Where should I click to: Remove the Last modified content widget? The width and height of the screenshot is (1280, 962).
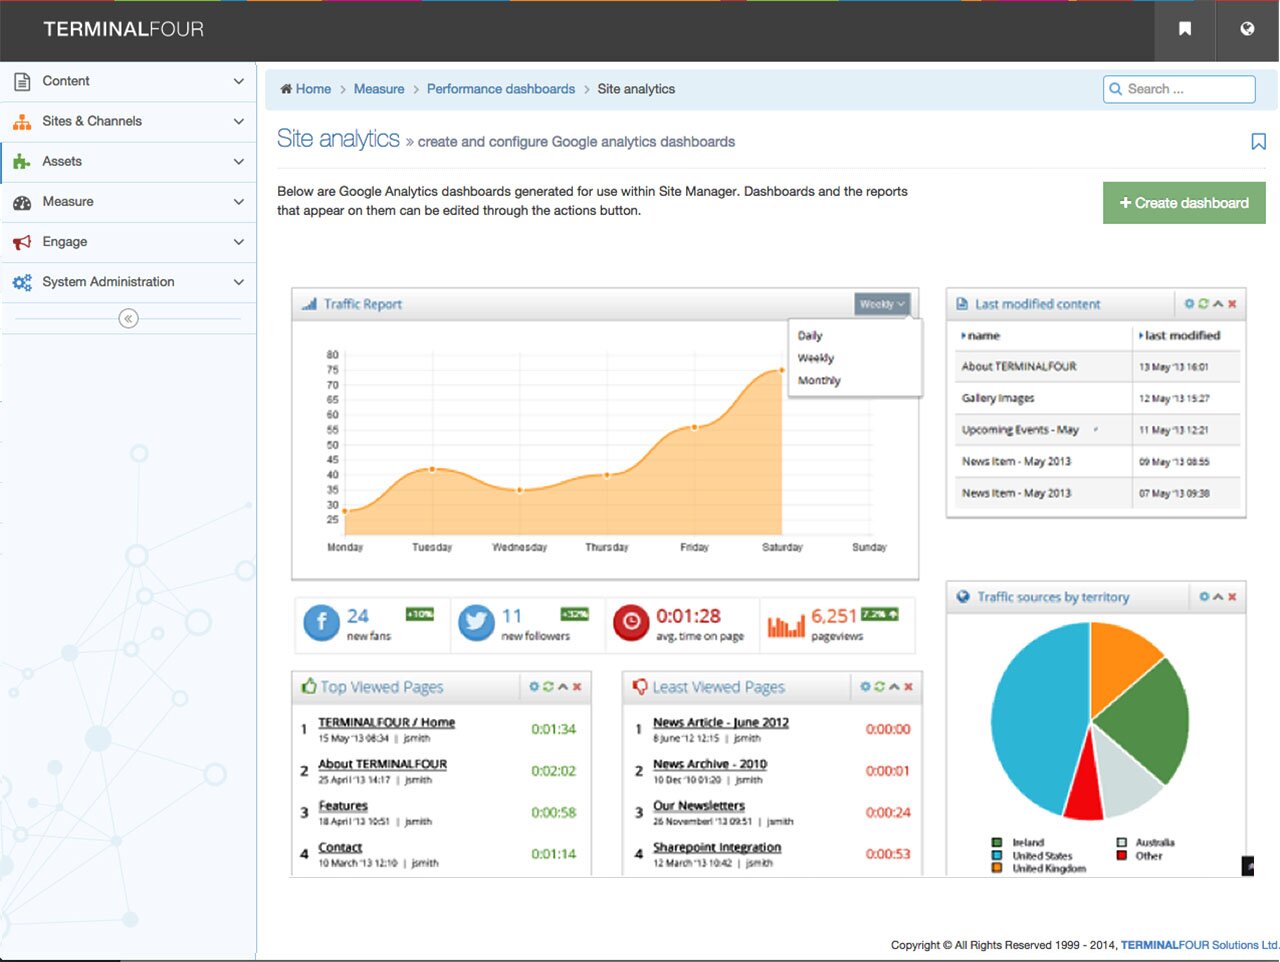(1232, 304)
